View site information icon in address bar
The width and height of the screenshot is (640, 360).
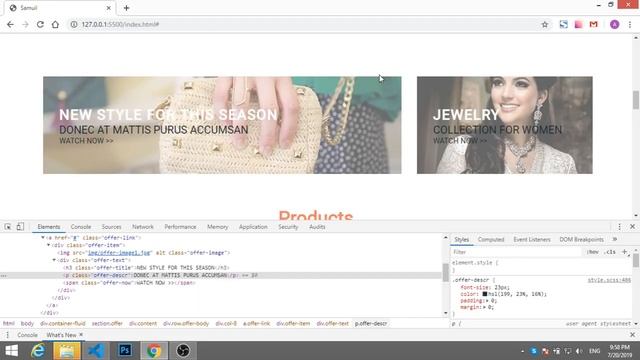(x=74, y=24)
